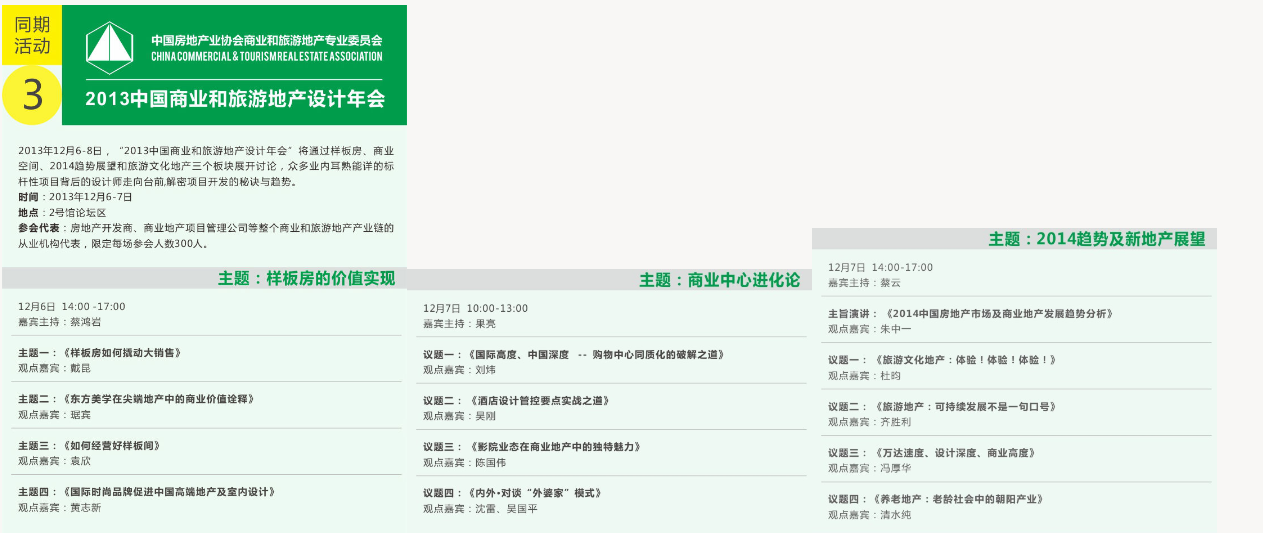This screenshot has width=1263, height=533.
Task: Click 议题二：《旅游地产：可持续发展不是一句口号》
Action: 942,407
